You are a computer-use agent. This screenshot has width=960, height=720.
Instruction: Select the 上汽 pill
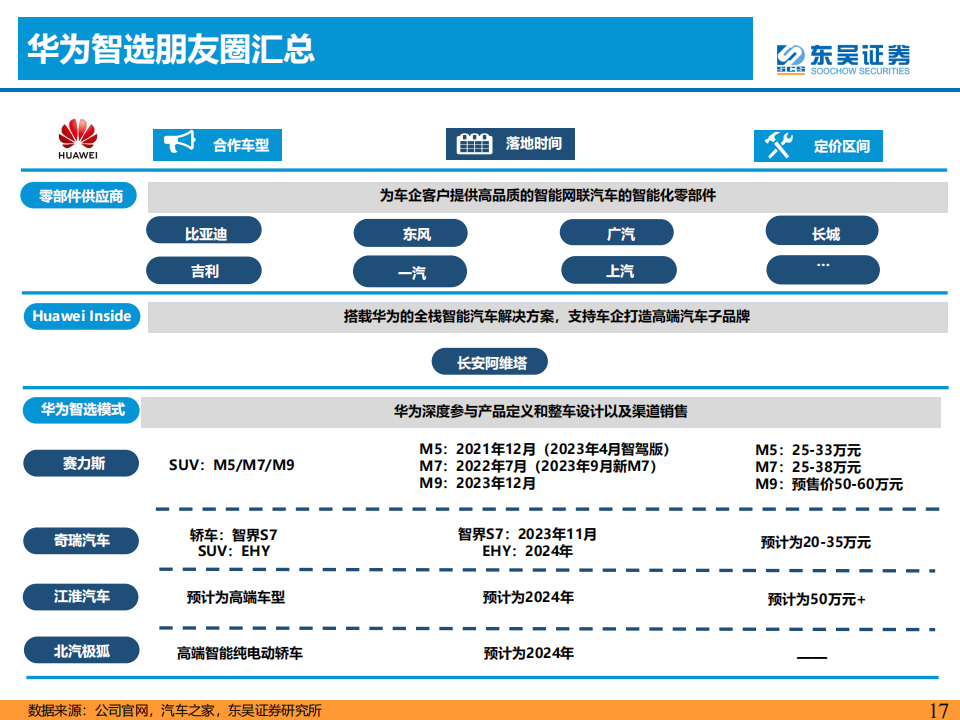619,270
